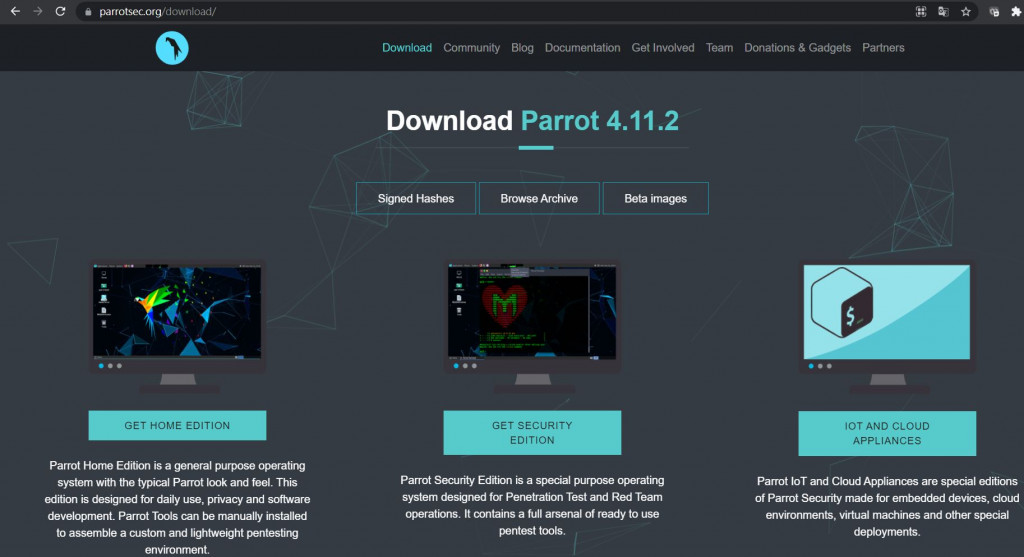
Task: Open the Community nav item
Action: [472, 48]
